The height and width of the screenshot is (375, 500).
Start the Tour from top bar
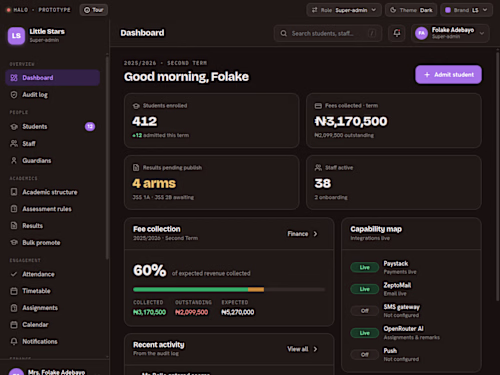coord(93,10)
